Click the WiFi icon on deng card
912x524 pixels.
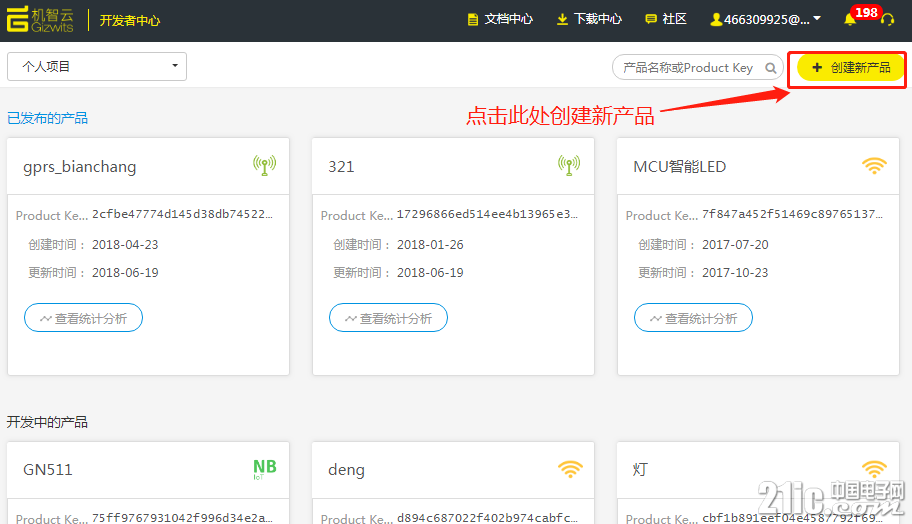[570, 469]
